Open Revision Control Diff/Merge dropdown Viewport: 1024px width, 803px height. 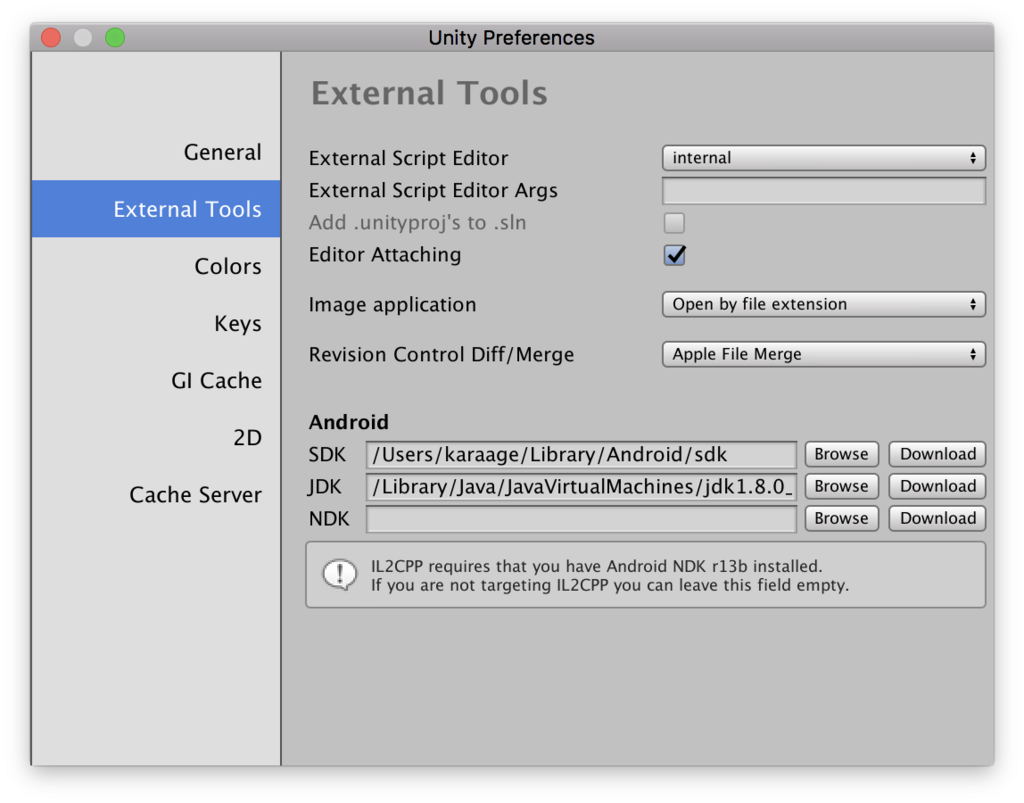tap(824, 354)
